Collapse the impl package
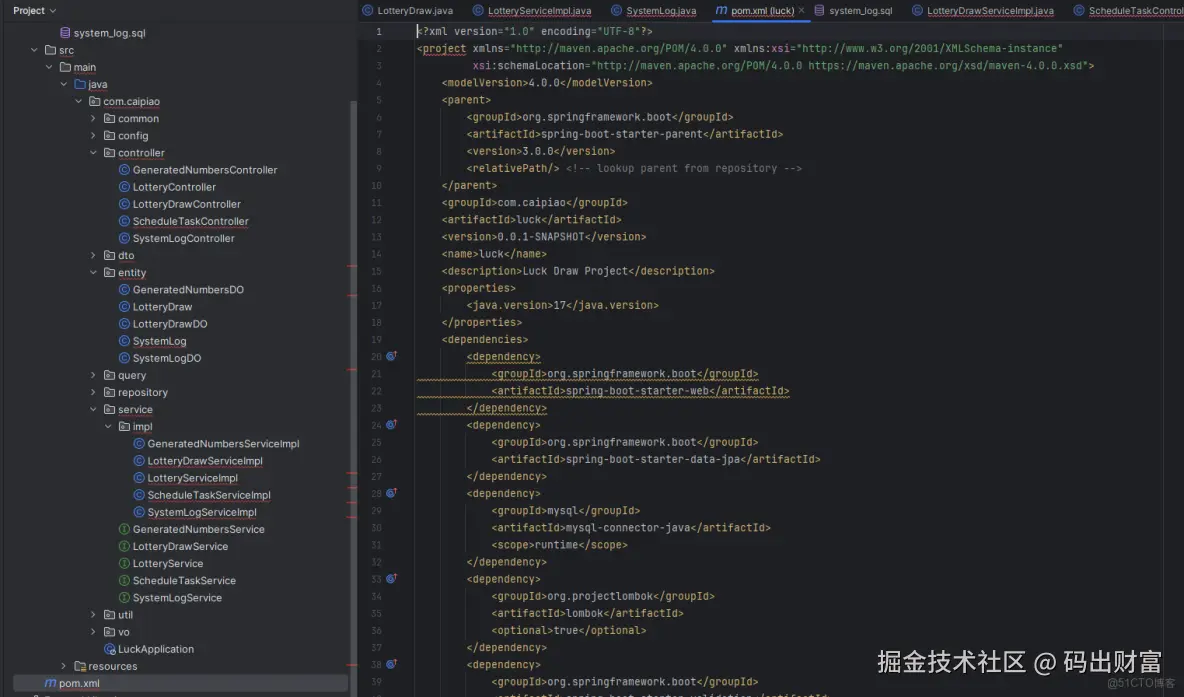1184x697 pixels. 108,427
